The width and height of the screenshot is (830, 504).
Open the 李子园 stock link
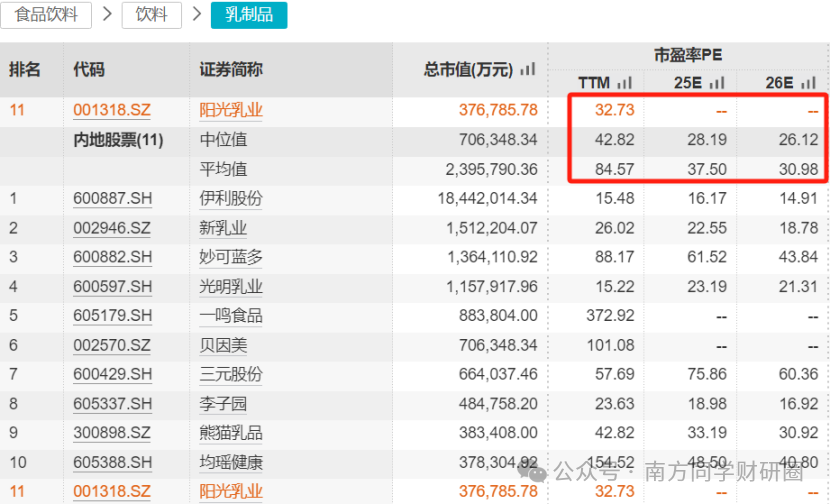pyautogui.click(x=223, y=404)
